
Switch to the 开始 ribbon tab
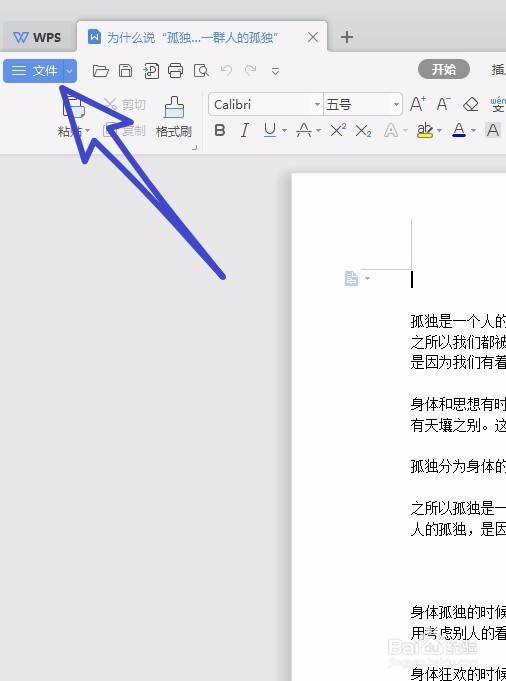(443, 69)
